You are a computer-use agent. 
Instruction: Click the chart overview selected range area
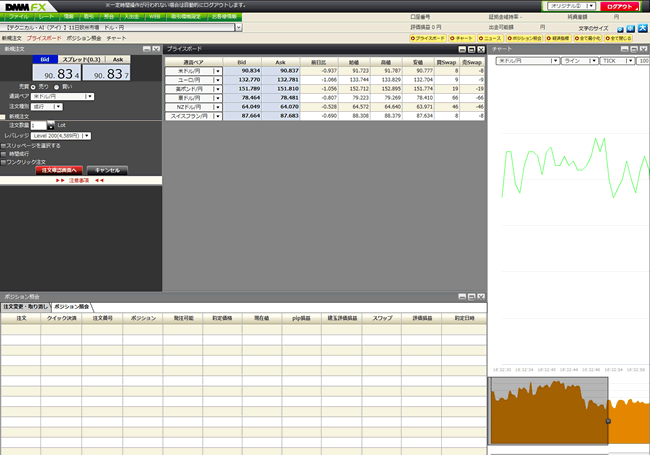point(549,410)
